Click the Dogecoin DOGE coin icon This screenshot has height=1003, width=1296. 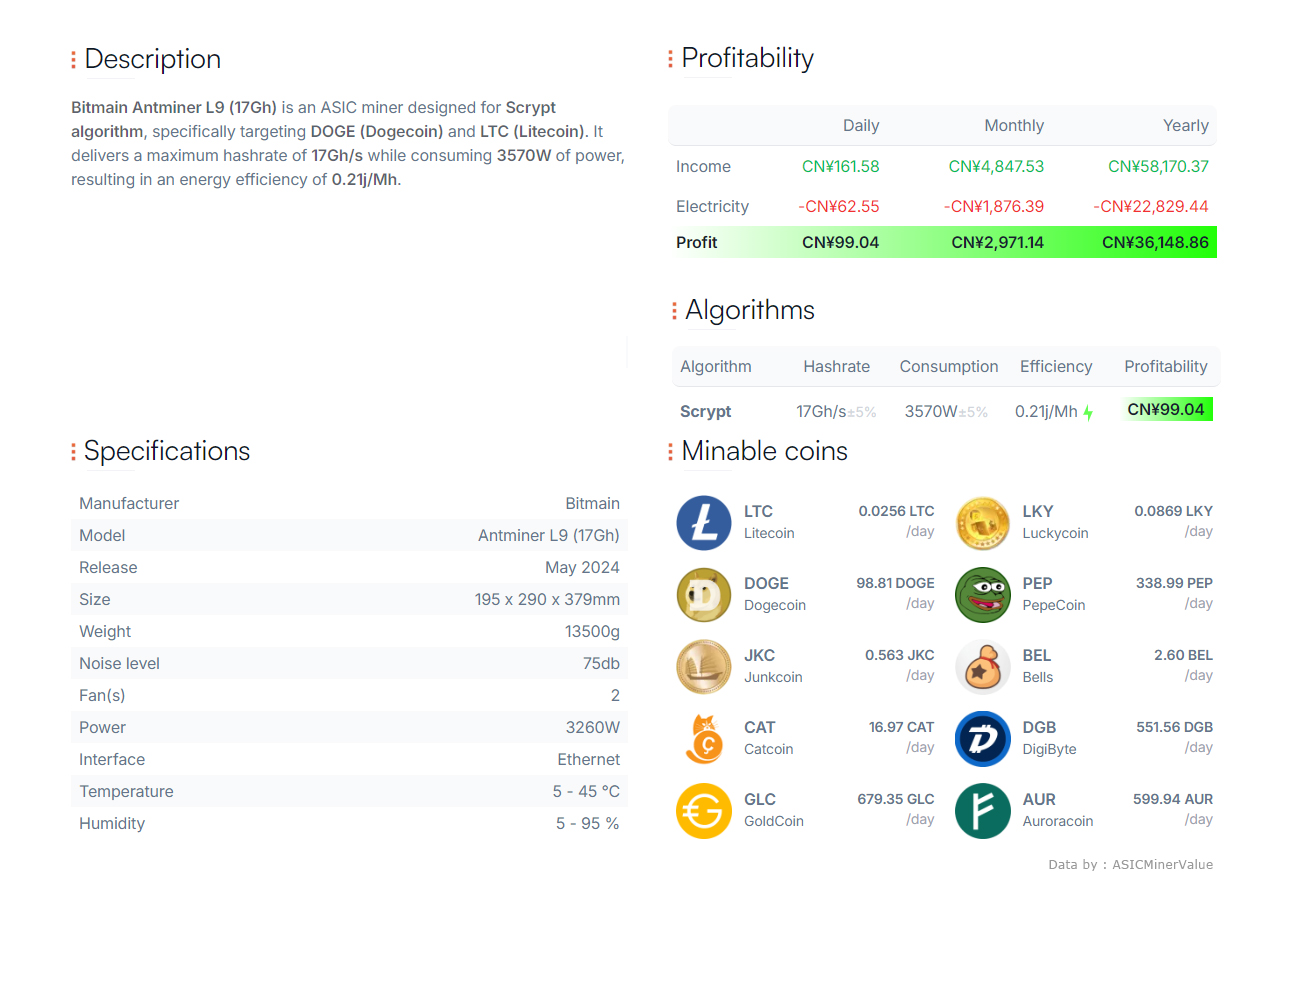click(704, 595)
